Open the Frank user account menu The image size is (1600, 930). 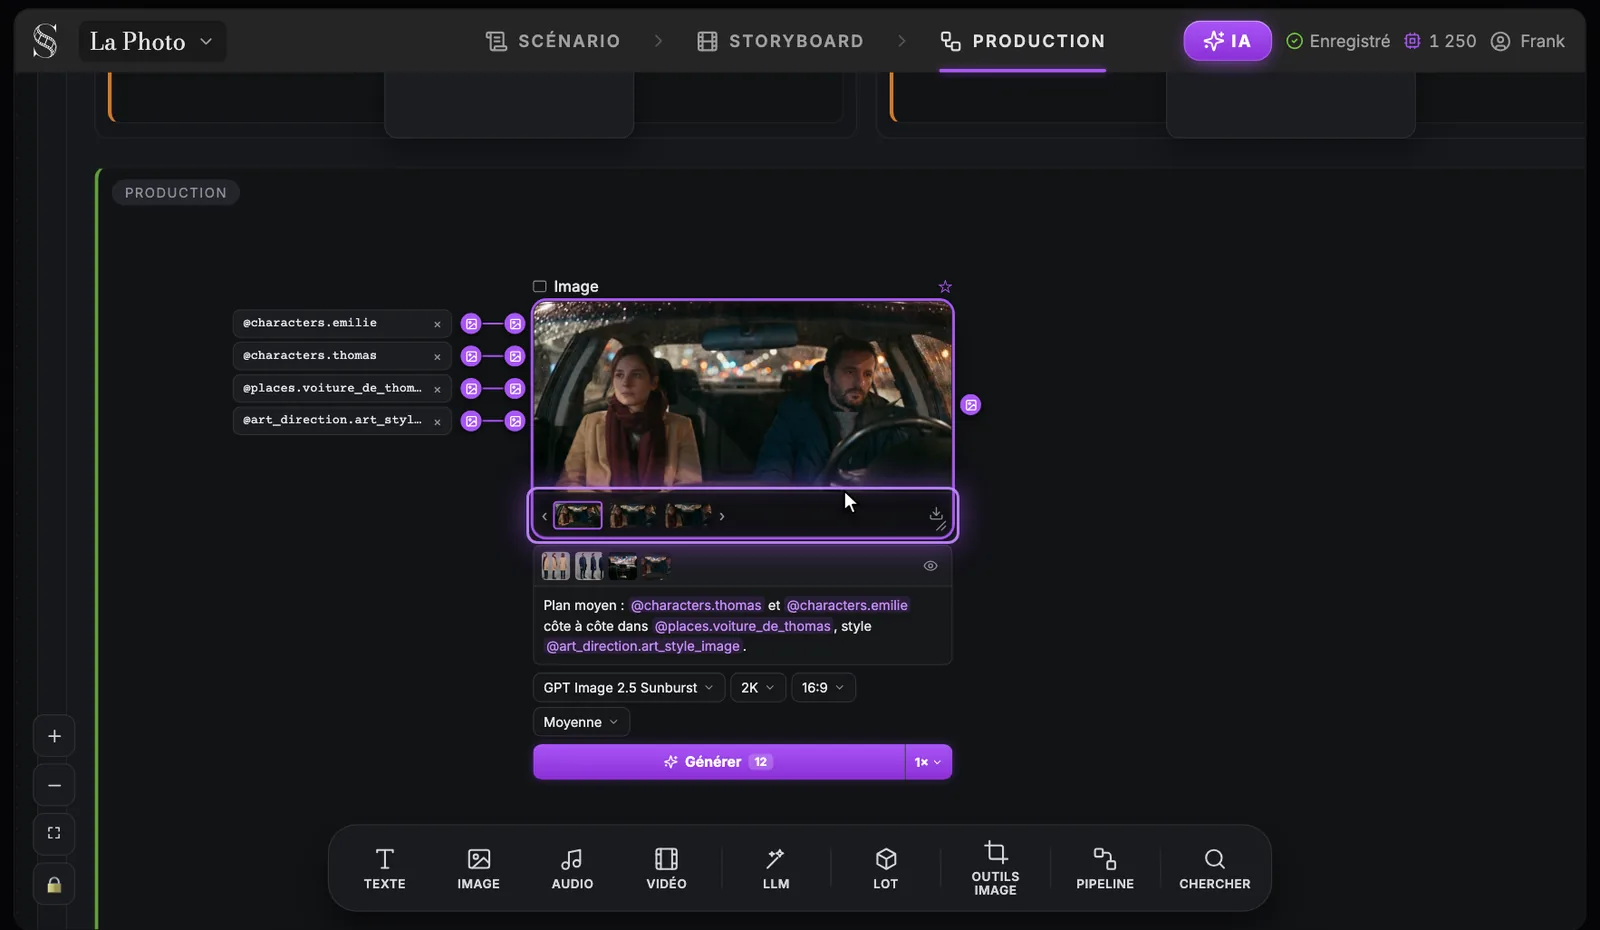tap(1527, 41)
